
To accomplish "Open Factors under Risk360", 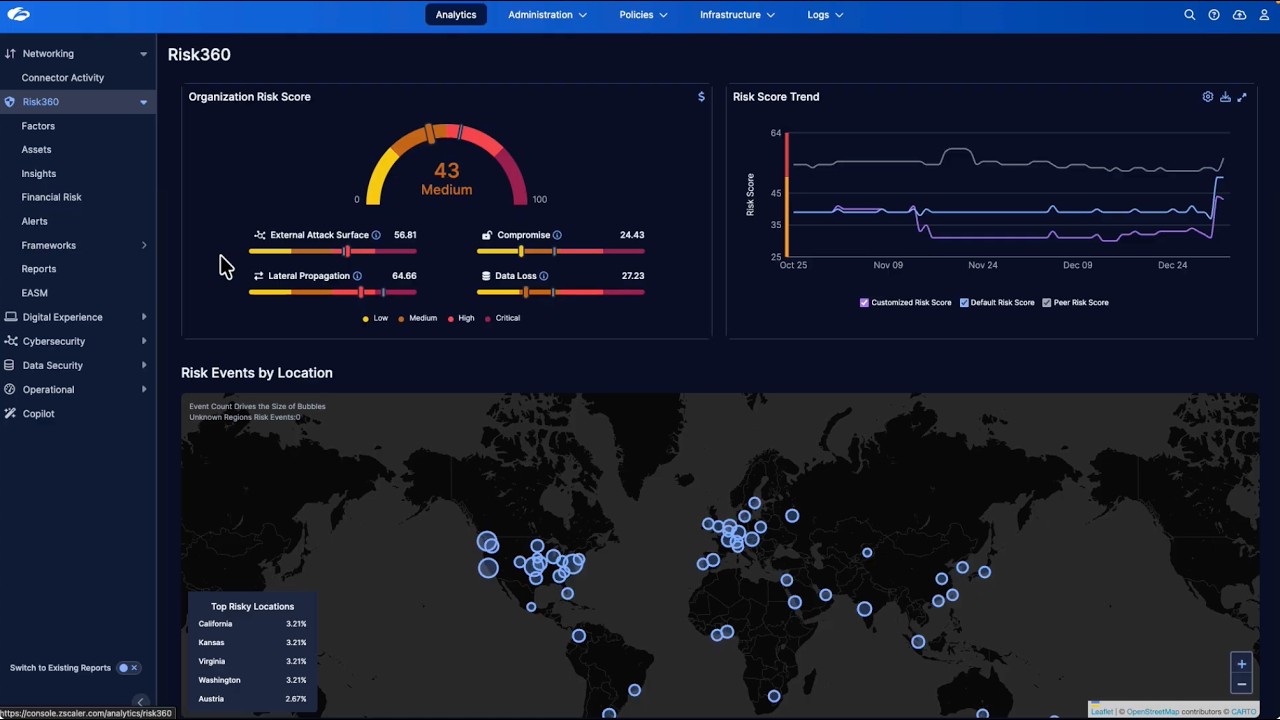I will [38, 126].
